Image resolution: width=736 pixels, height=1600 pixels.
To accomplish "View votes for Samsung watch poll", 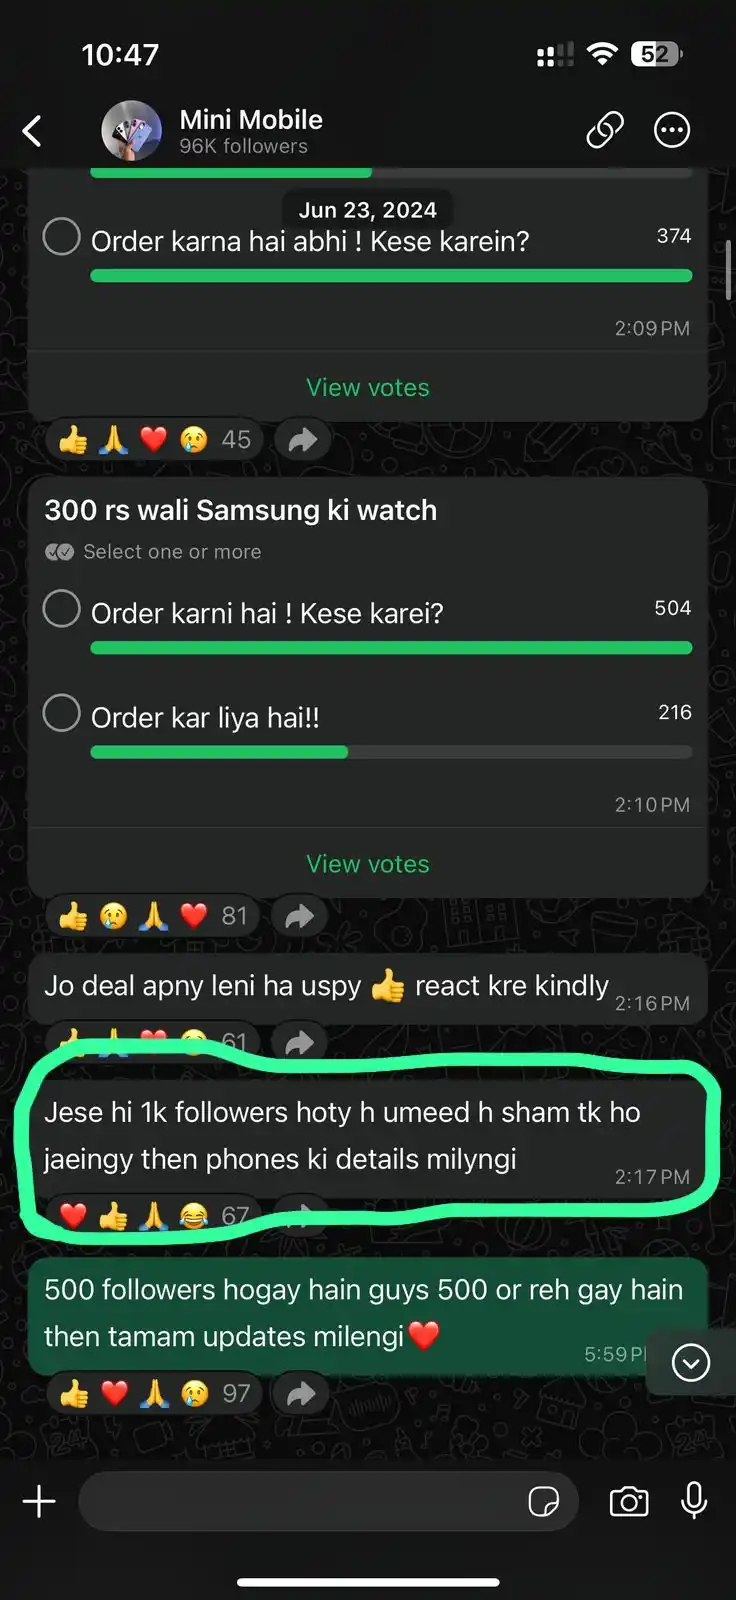I will (368, 864).
